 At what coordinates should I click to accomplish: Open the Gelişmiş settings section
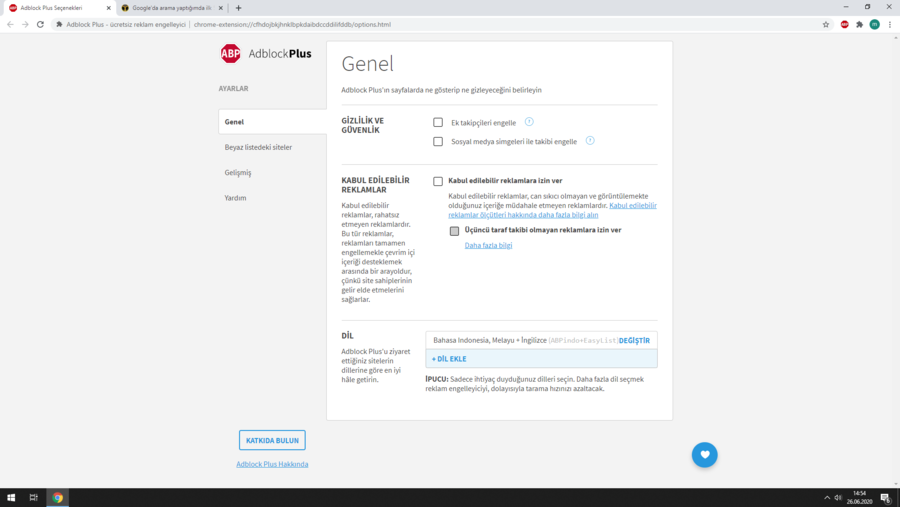point(238,172)
